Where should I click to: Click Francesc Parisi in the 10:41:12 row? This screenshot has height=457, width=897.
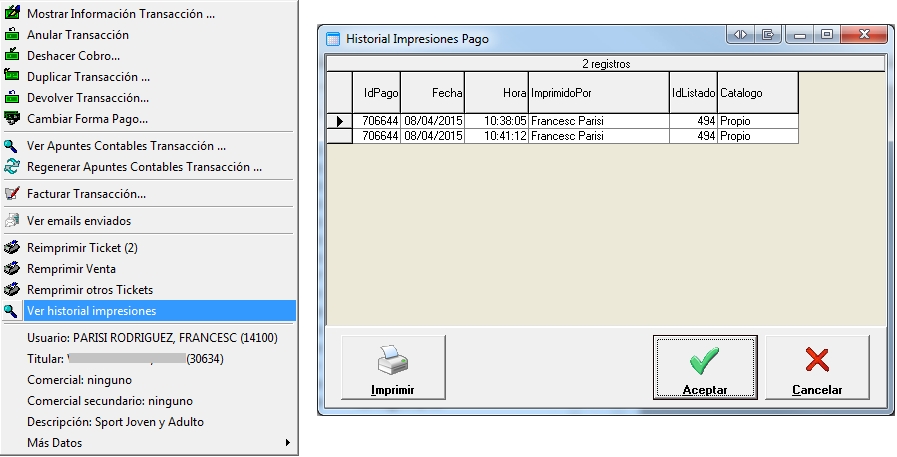pyautogui.click(x=599, y=136)
